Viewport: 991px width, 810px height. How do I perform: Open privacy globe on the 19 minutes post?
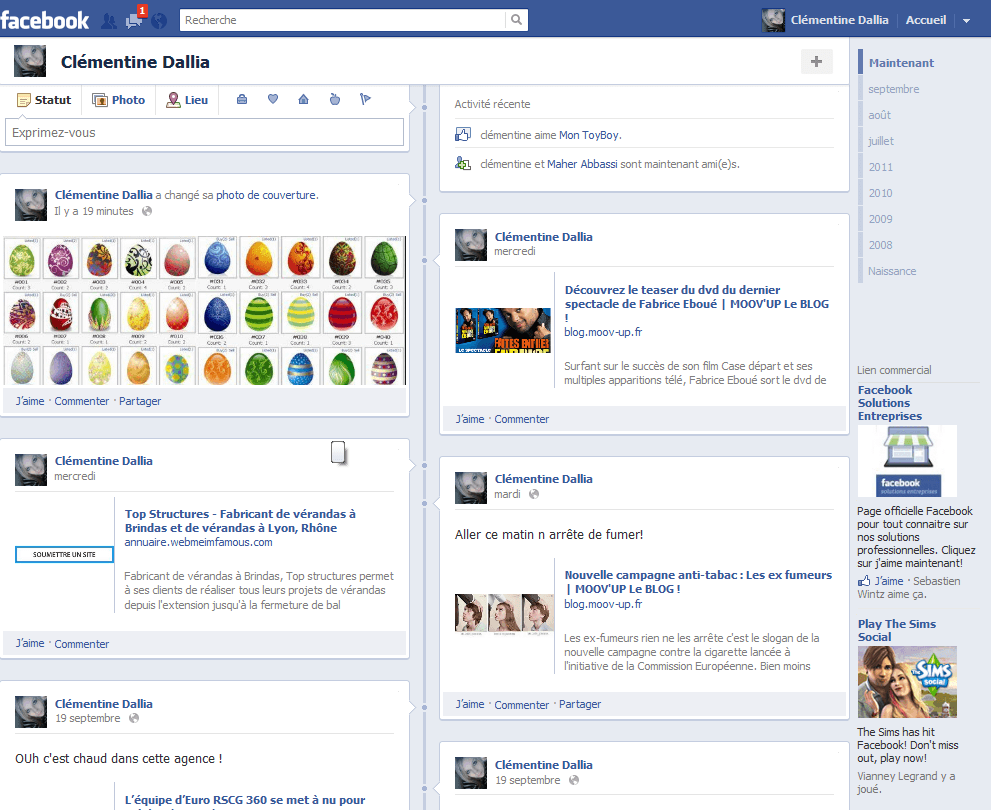(147, 211)
